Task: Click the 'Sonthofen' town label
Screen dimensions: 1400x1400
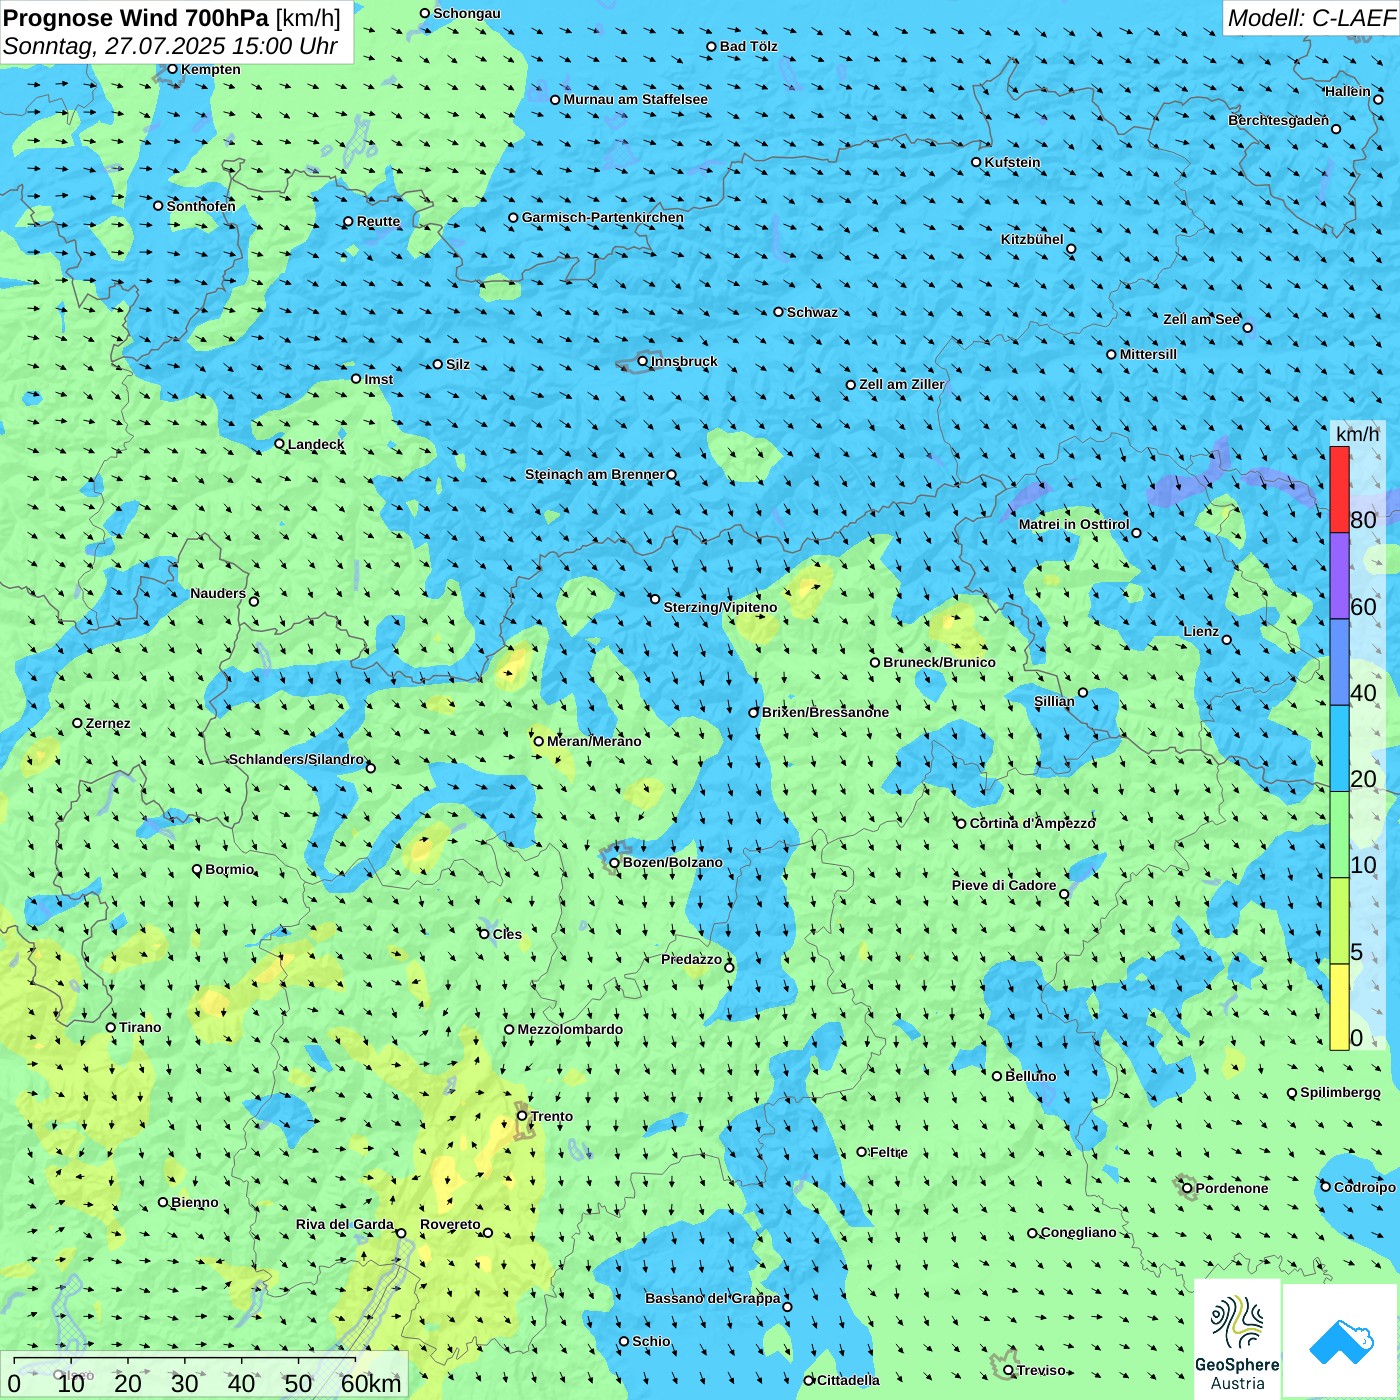Action: coord(201,206)
